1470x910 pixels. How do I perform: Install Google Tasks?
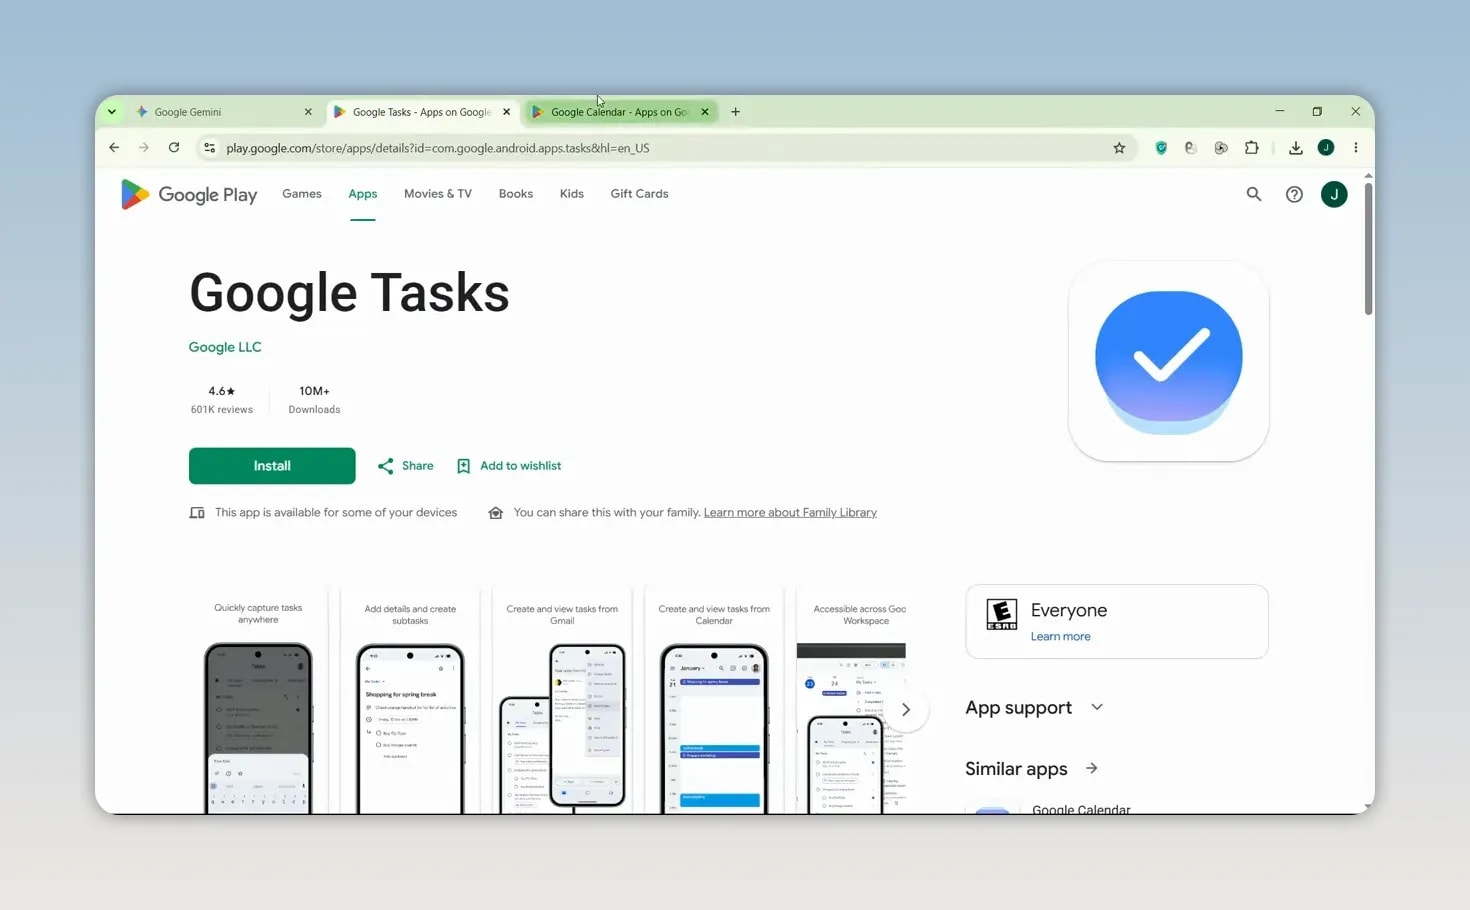click(x=272, y=466)
